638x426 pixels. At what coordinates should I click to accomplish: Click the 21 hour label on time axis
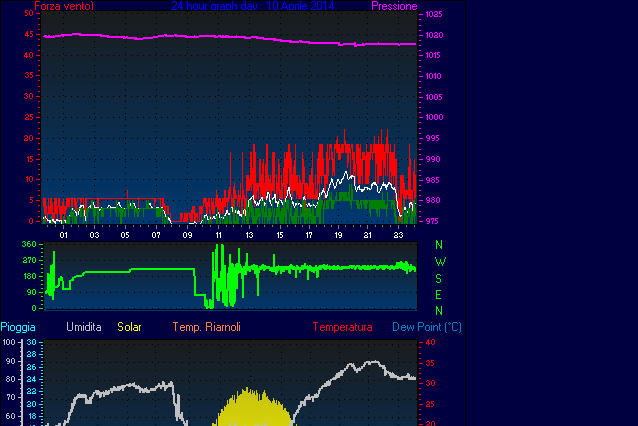367,235
